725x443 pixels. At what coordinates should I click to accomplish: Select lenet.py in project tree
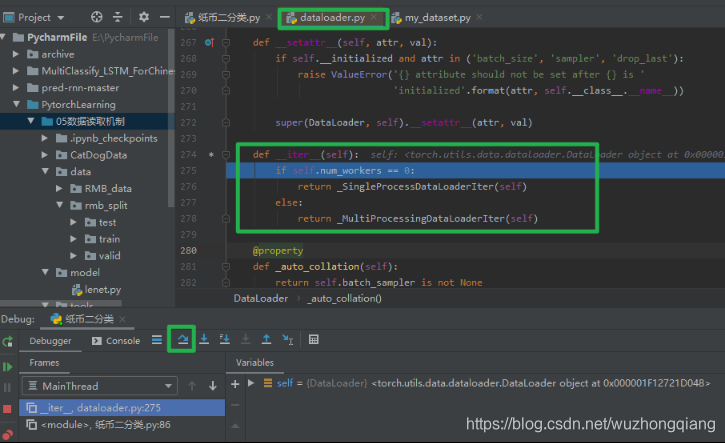tap(96, 290)
